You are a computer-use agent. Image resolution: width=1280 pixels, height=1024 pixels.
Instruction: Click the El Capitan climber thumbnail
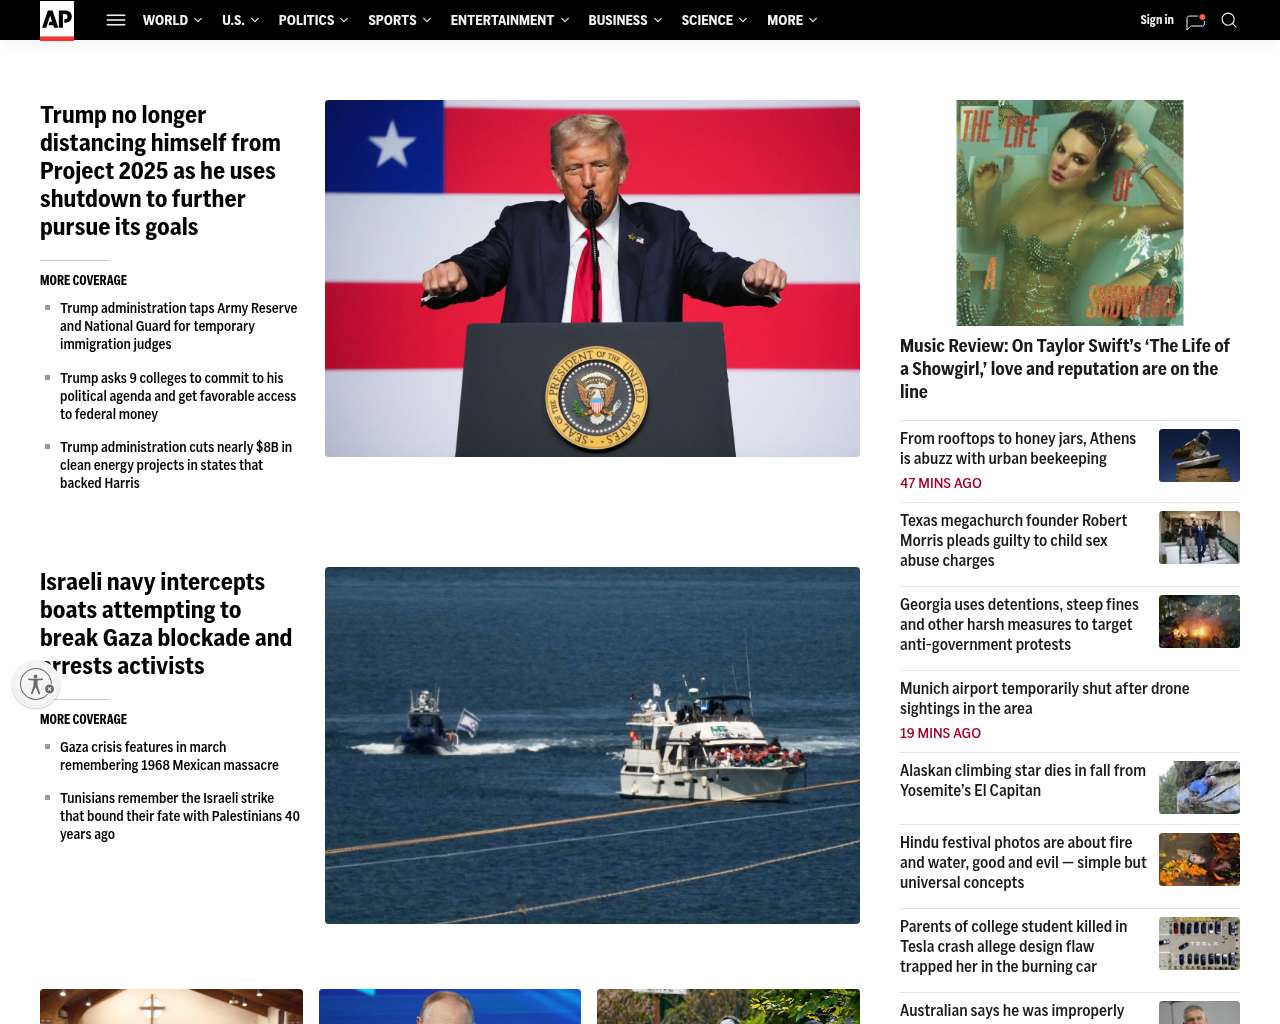[1199, 788]
